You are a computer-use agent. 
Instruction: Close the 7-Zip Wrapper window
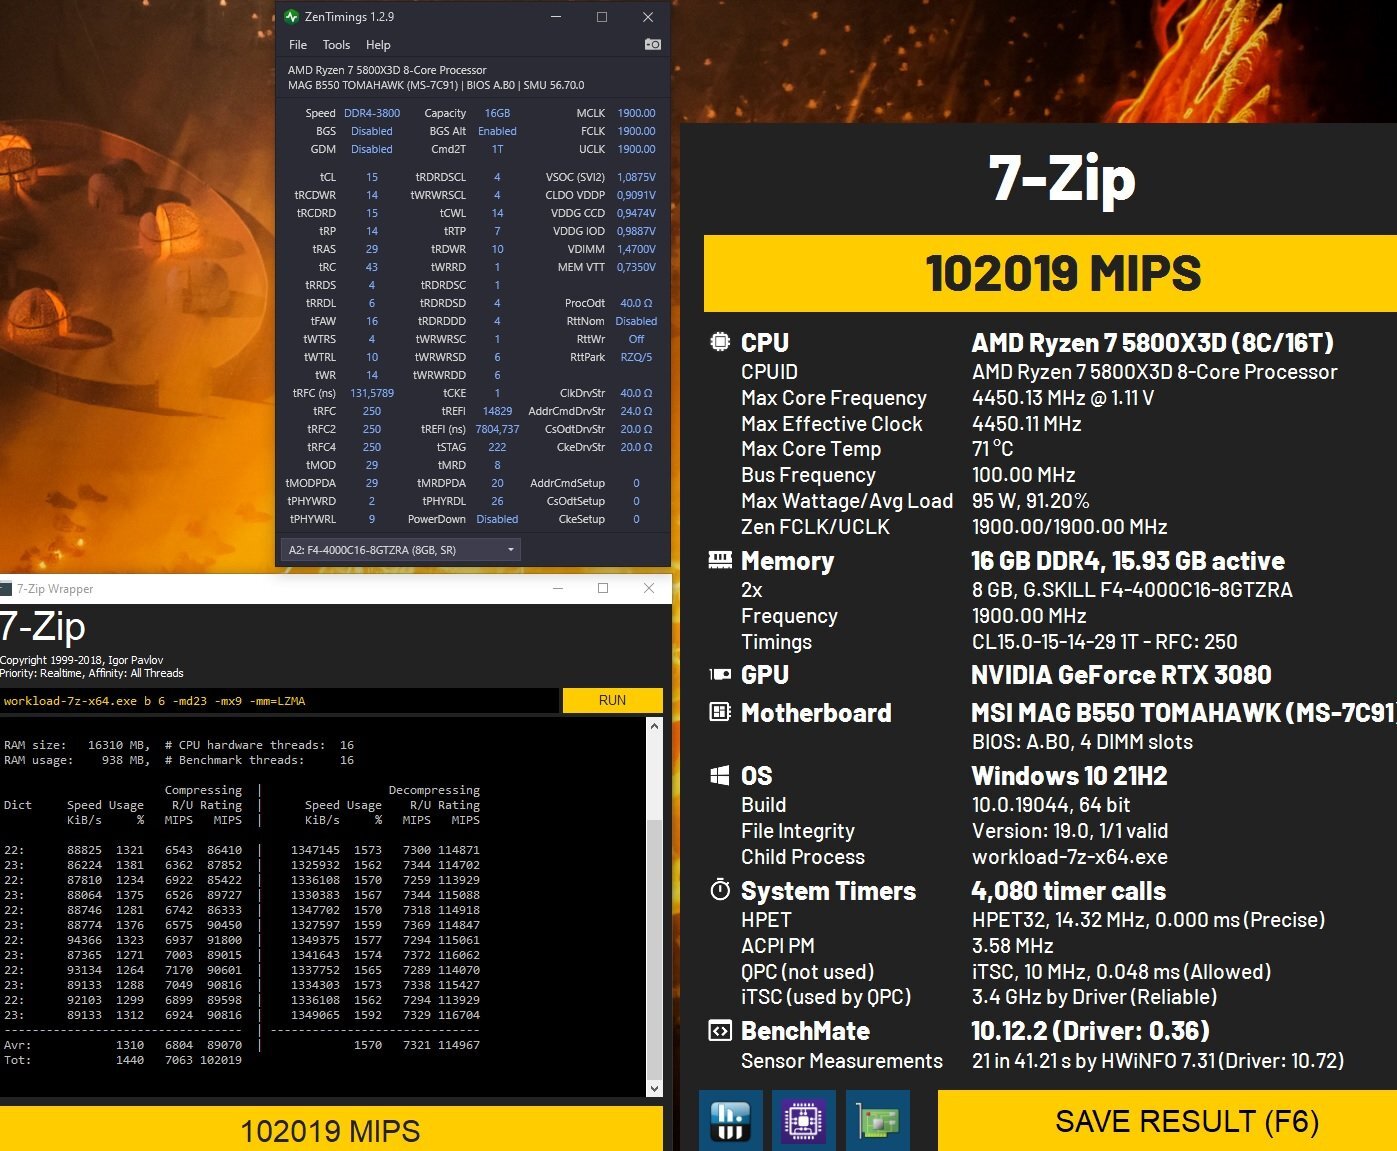(x=649, y=588)
